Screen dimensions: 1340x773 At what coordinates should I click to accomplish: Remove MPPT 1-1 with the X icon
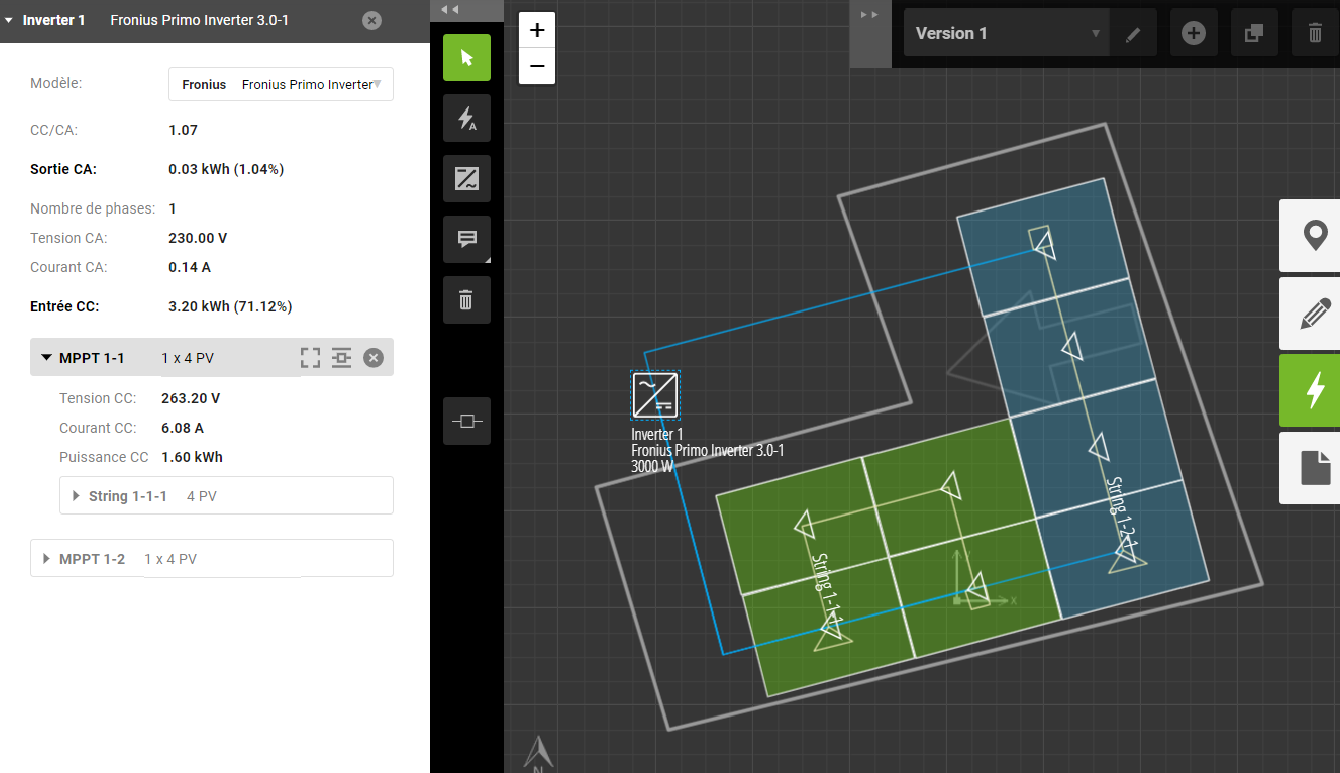(373, 358)
